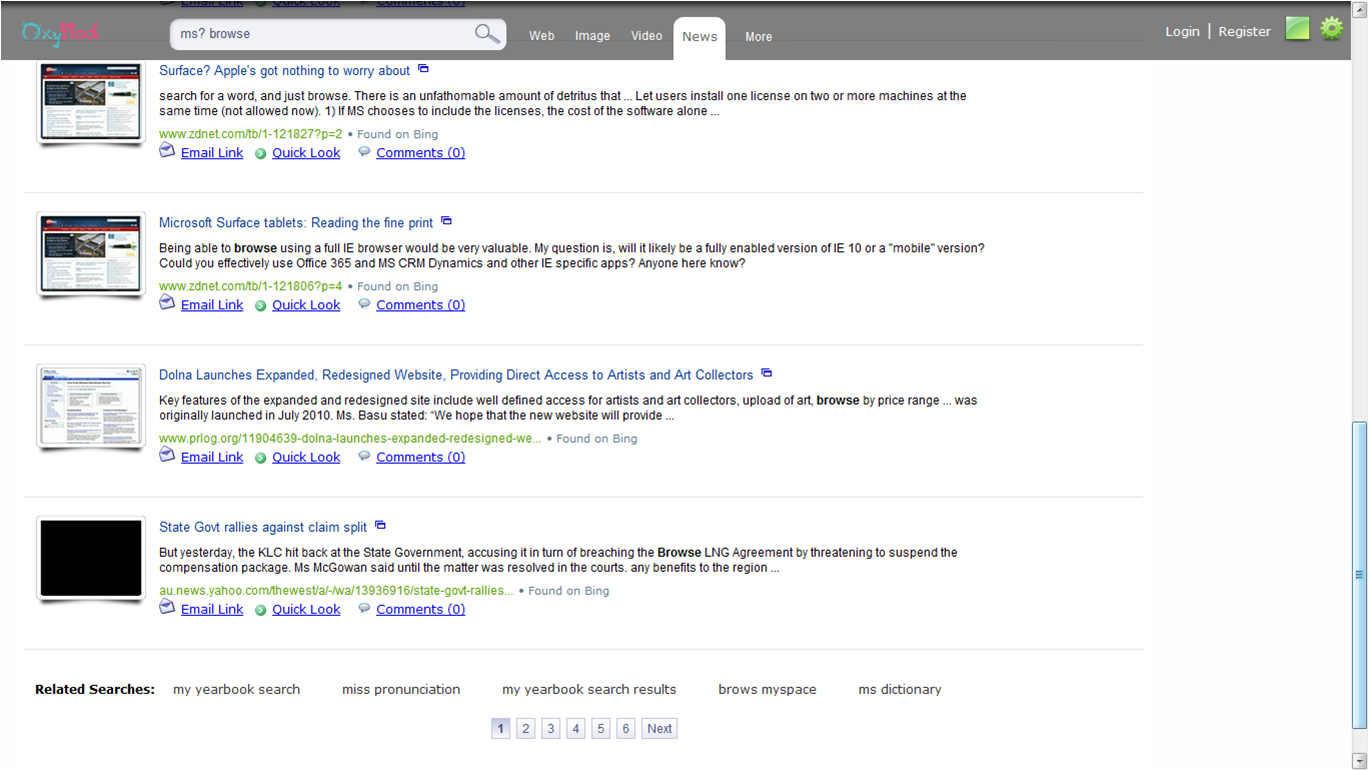This screenshot has width=1369, height=771.
Task: Click the Login link
Action: tap(1182, 32)
